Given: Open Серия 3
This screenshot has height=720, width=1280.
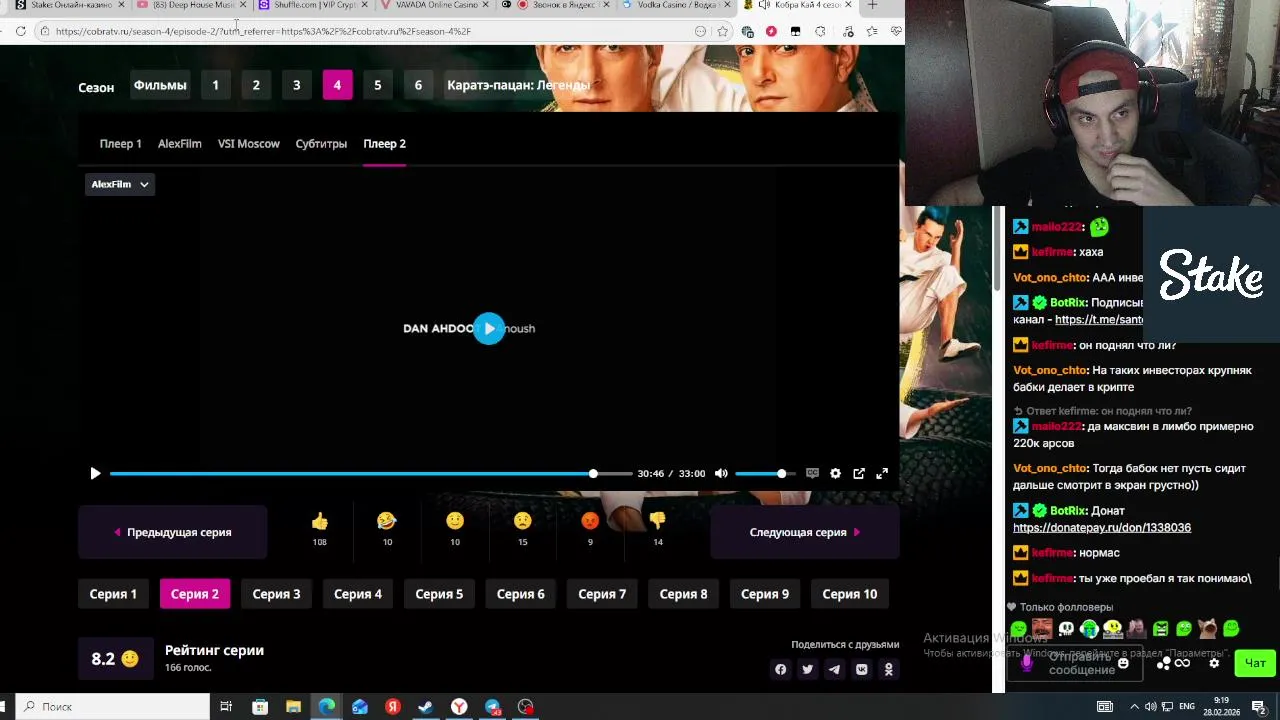Looking at the screenshot, I should pyautogui.click(x=276, y=594).
